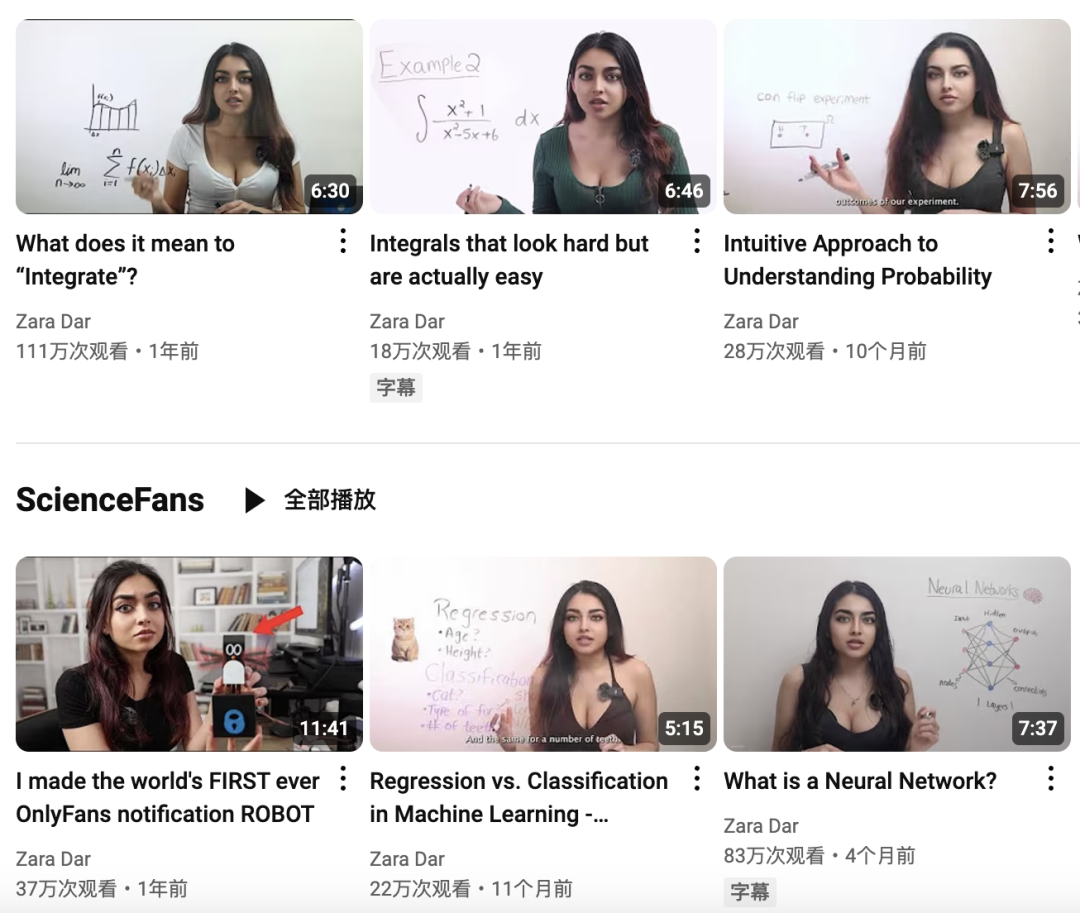Open more options for Intuitive Approach to Probability video
Viewport: 1080px width, 913px height.
pos(1050,242)
